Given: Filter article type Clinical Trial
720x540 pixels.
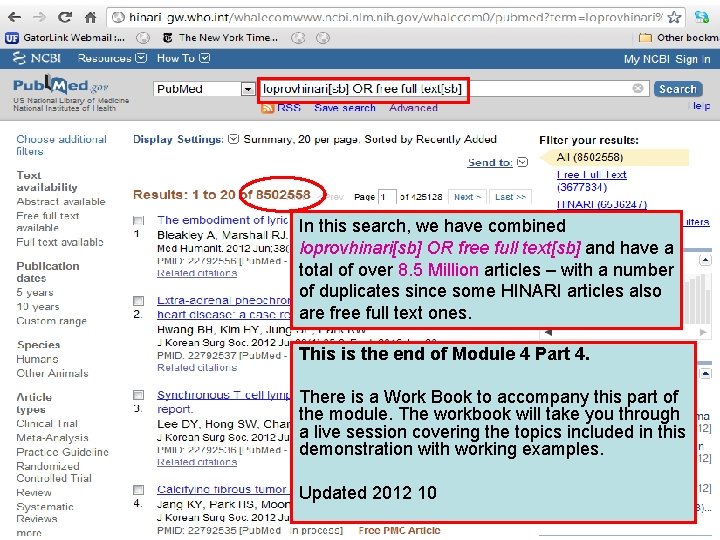Looking at the screenshot, I should pyautogui.click(x=47, y=423).
